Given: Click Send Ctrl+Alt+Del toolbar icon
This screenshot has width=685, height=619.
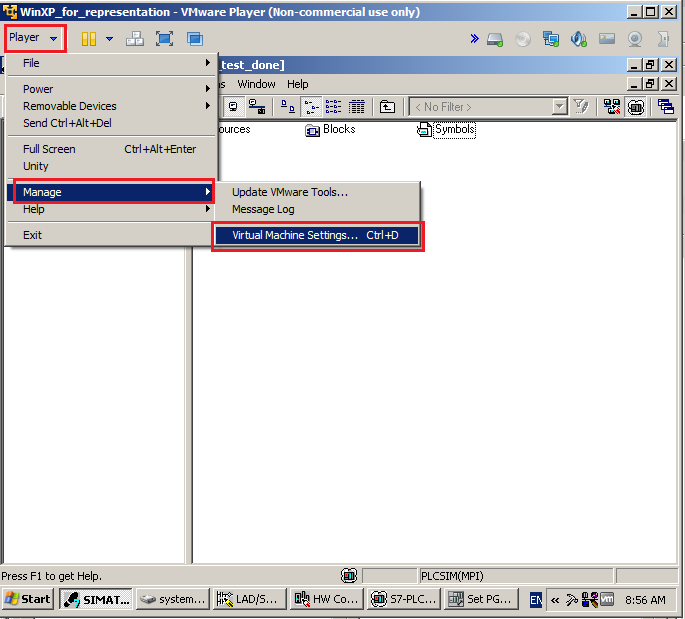Looking at the screenshot, I should [x=135, y=39].
